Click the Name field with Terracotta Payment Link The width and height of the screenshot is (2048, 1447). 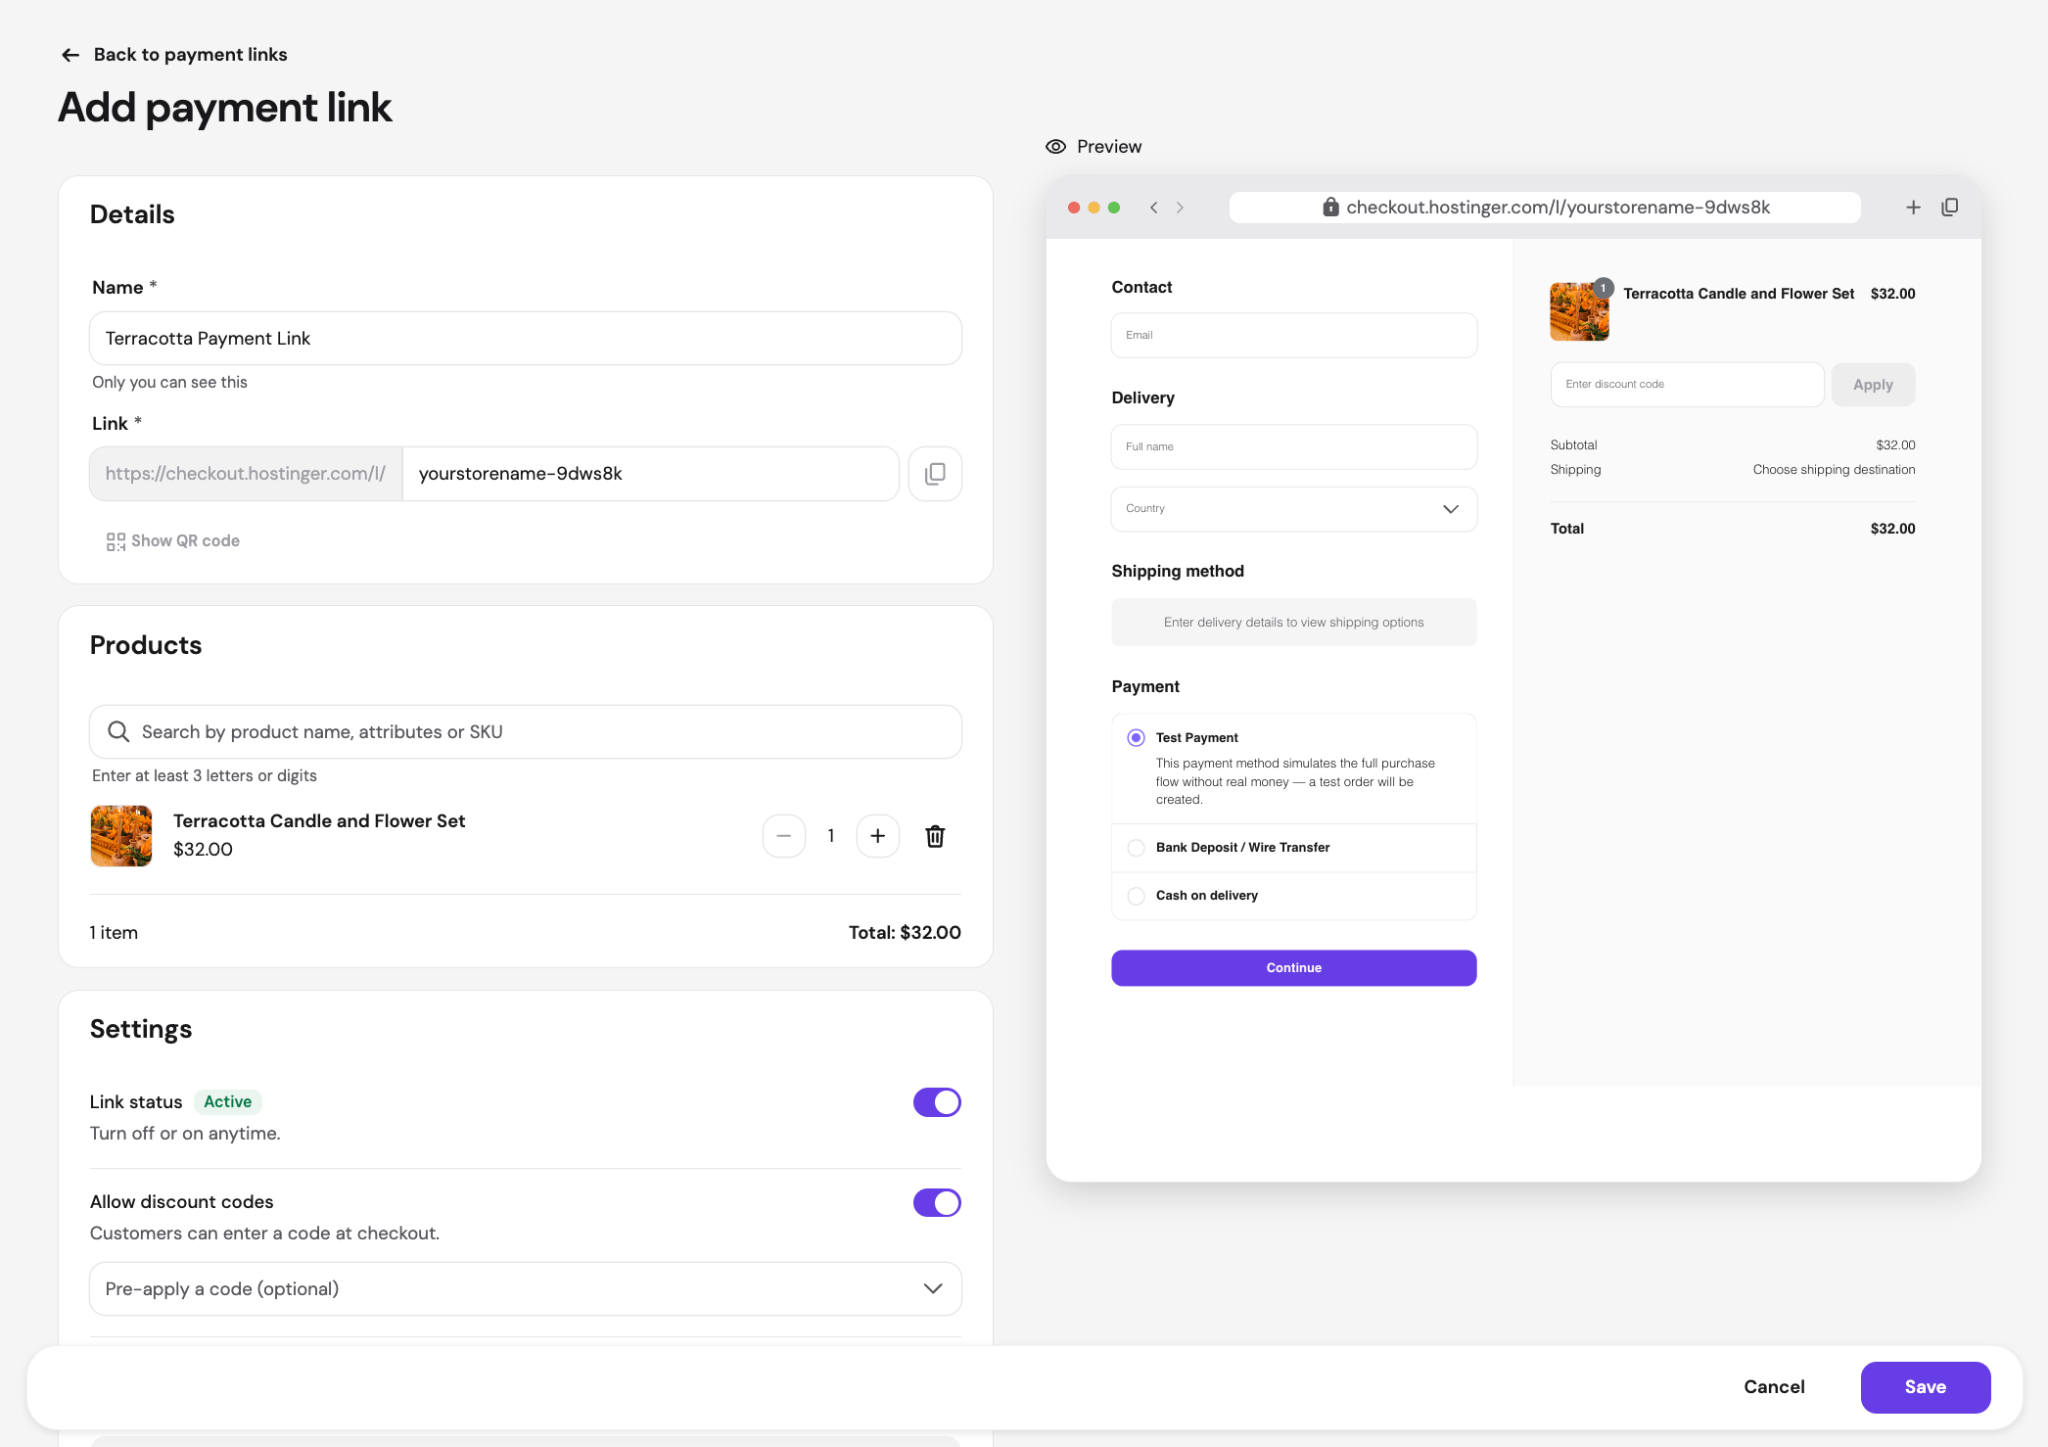(525, 339)
